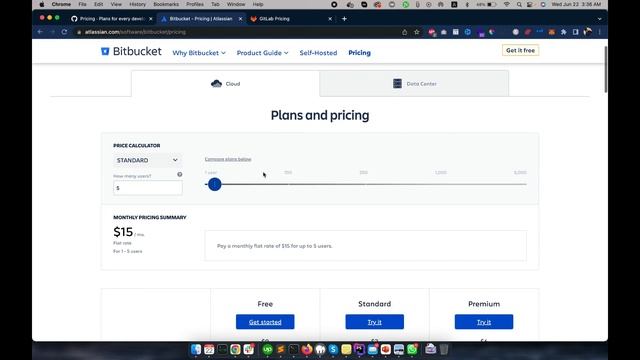Click the share icon in the address bar
This screenshot has width=640, height=360.
coord(404,32)
